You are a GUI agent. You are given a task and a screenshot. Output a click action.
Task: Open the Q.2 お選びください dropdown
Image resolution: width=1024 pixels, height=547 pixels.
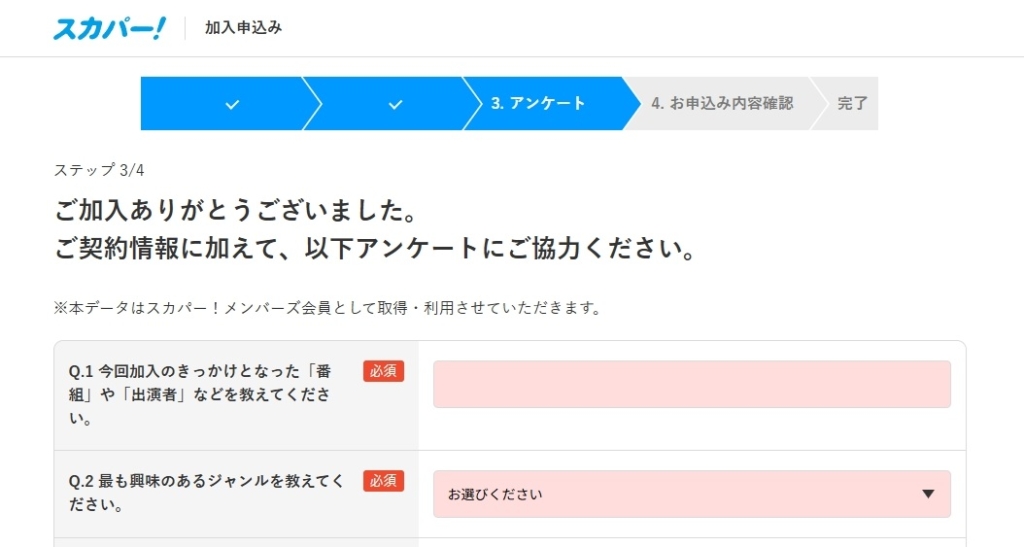point(692,494)
